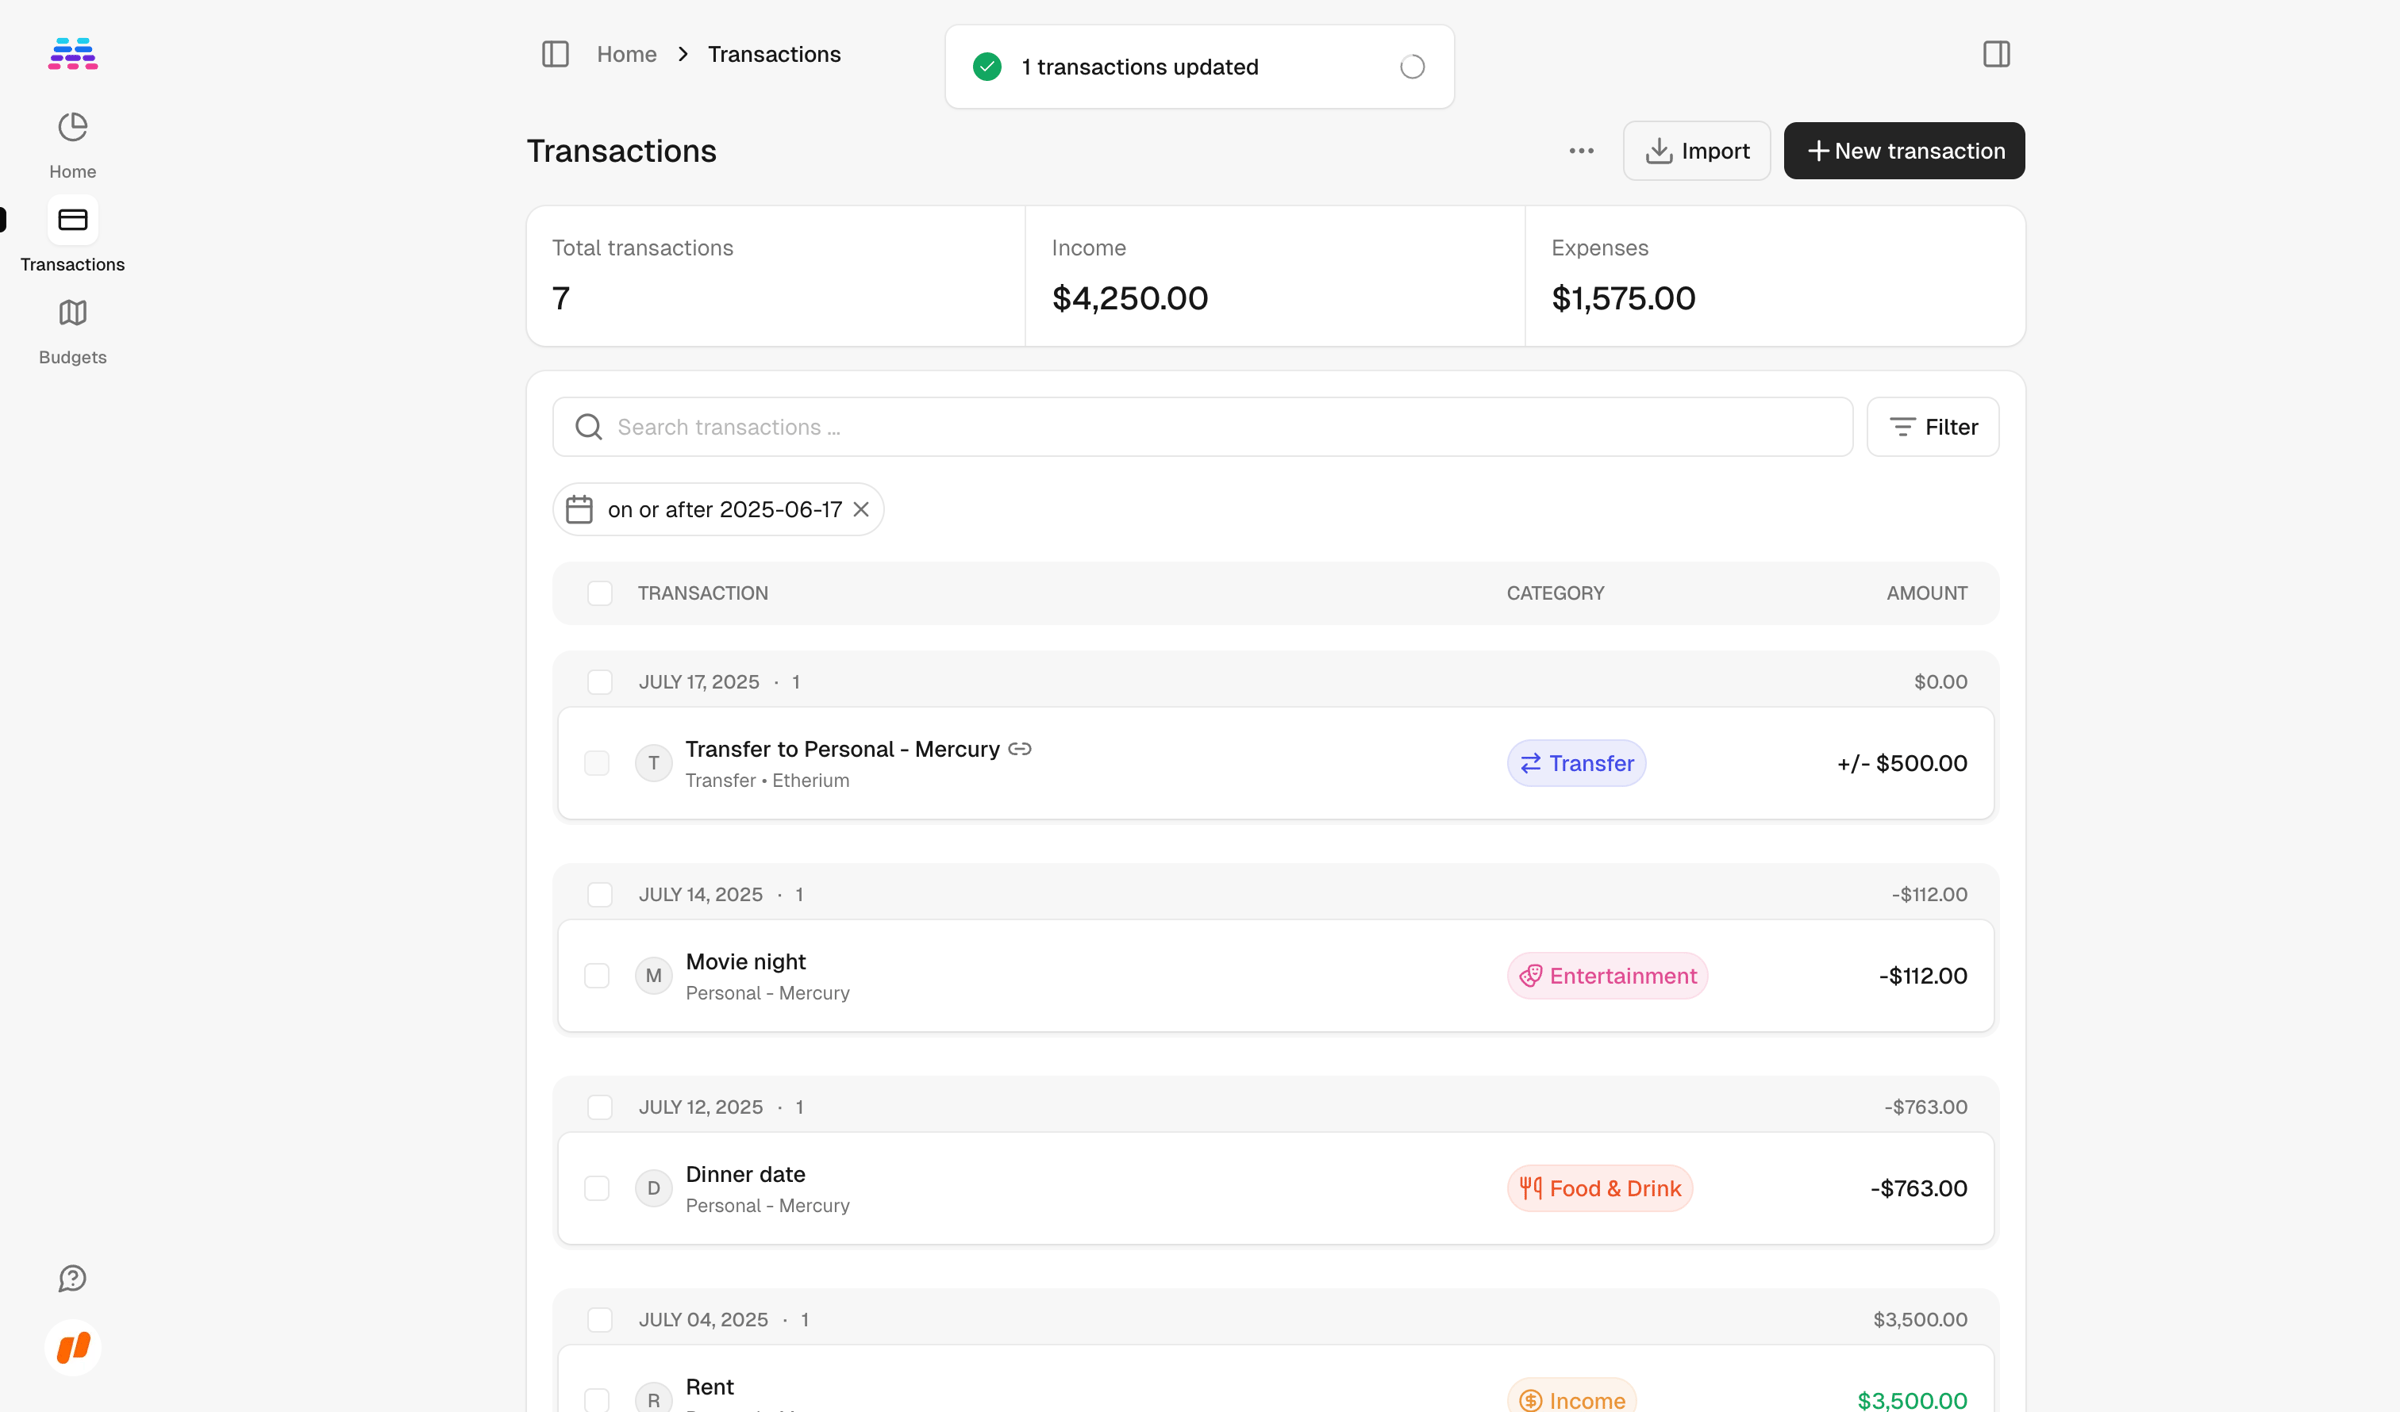Screen dimensions: 2400x1412
Task: Click the CATEGORY column header
Action: (x=1555, y=593)
